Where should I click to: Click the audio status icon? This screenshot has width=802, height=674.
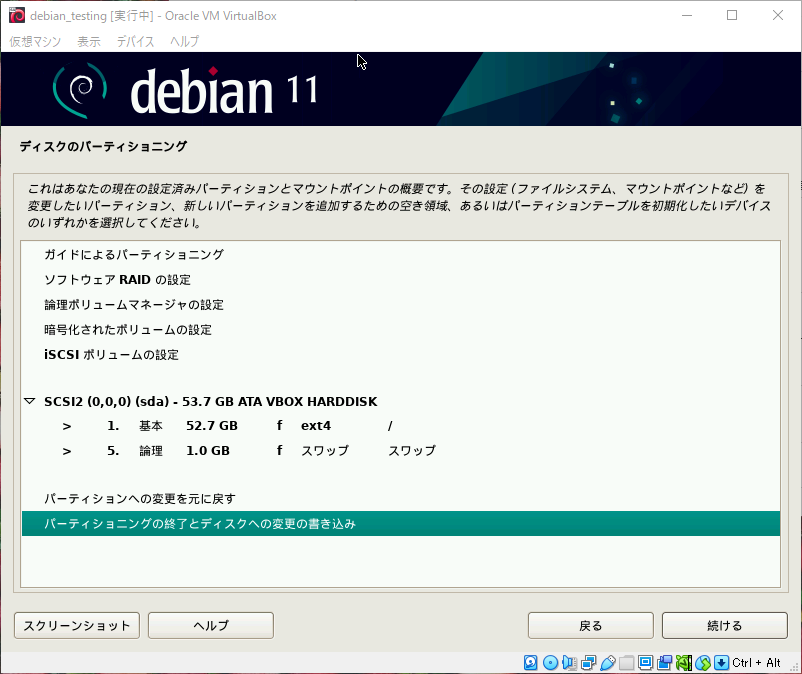tap(569, 663)
